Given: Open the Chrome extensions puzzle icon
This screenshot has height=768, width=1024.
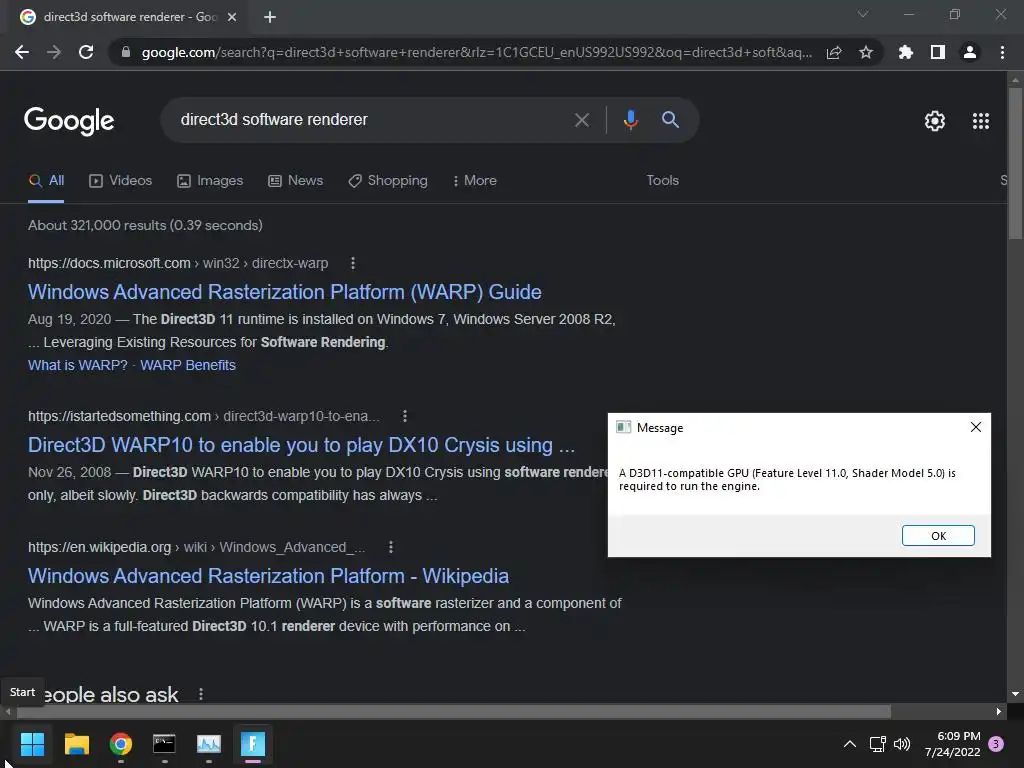Looking at the screenshot, I should pyautogui.click(x=906, y=52).
